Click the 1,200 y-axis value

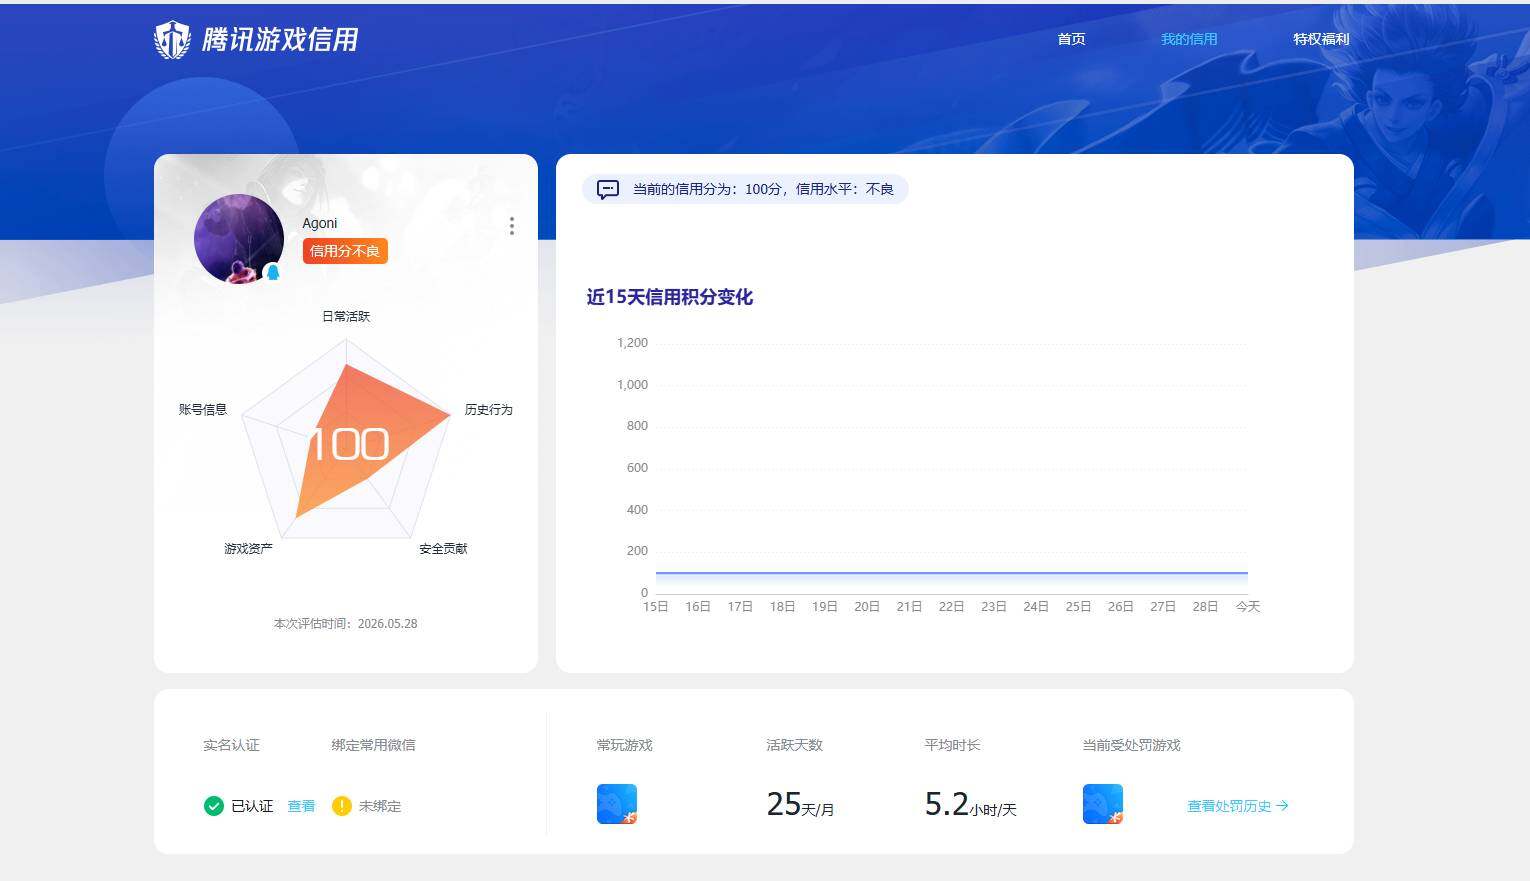(632, 343)
